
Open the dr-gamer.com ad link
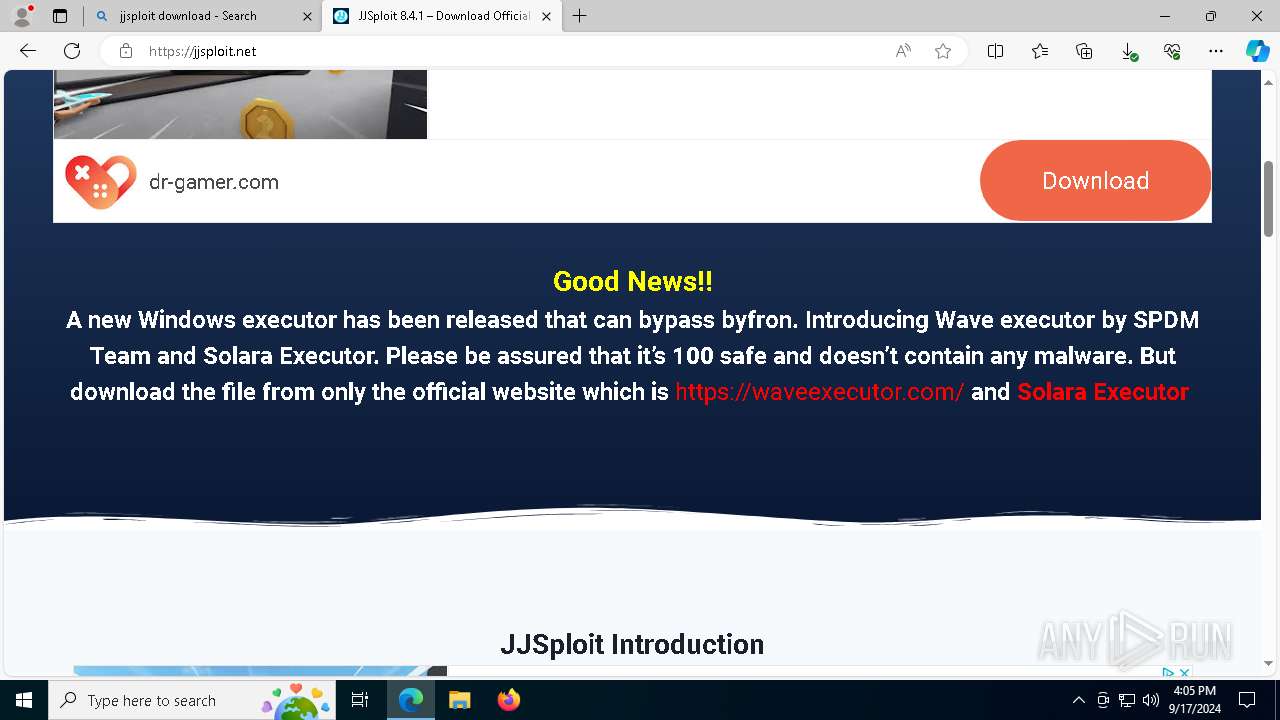click(x=214, y=182)
